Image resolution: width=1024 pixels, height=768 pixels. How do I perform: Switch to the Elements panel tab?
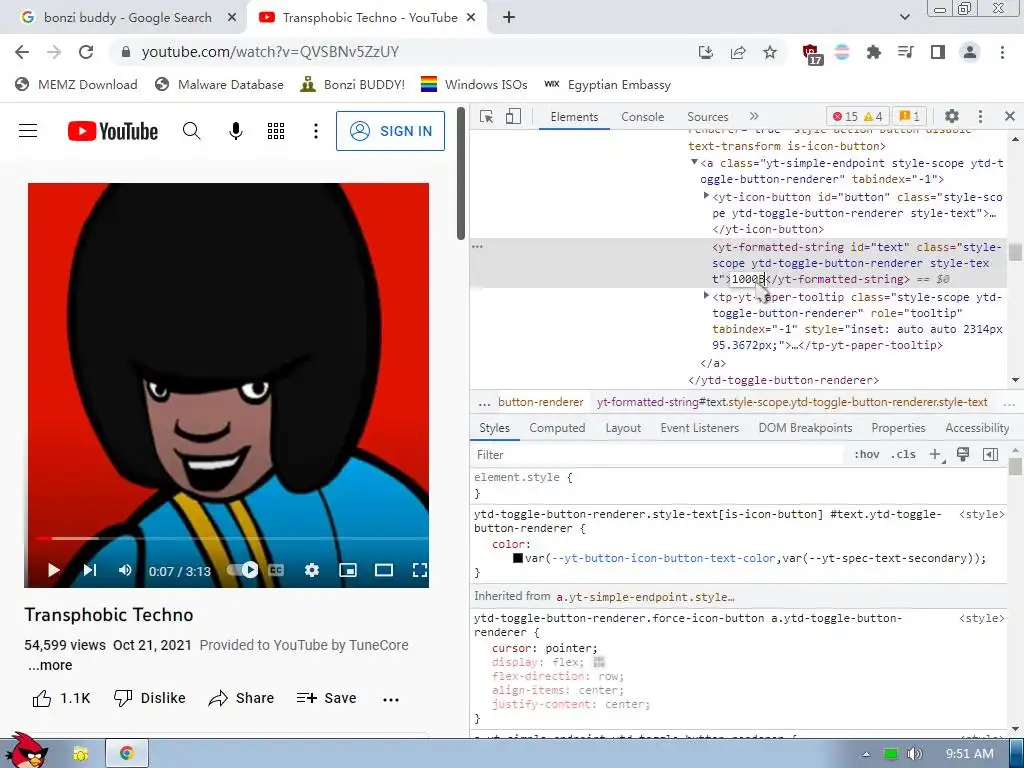[574, 116]
